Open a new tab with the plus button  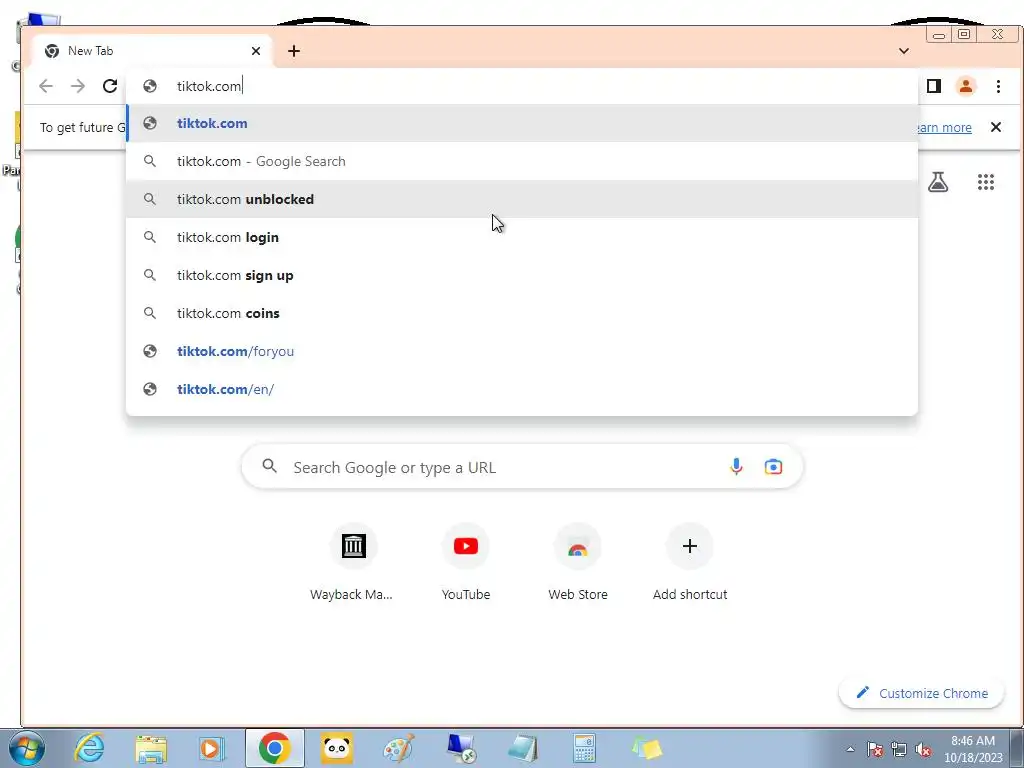tap(294, 51)
